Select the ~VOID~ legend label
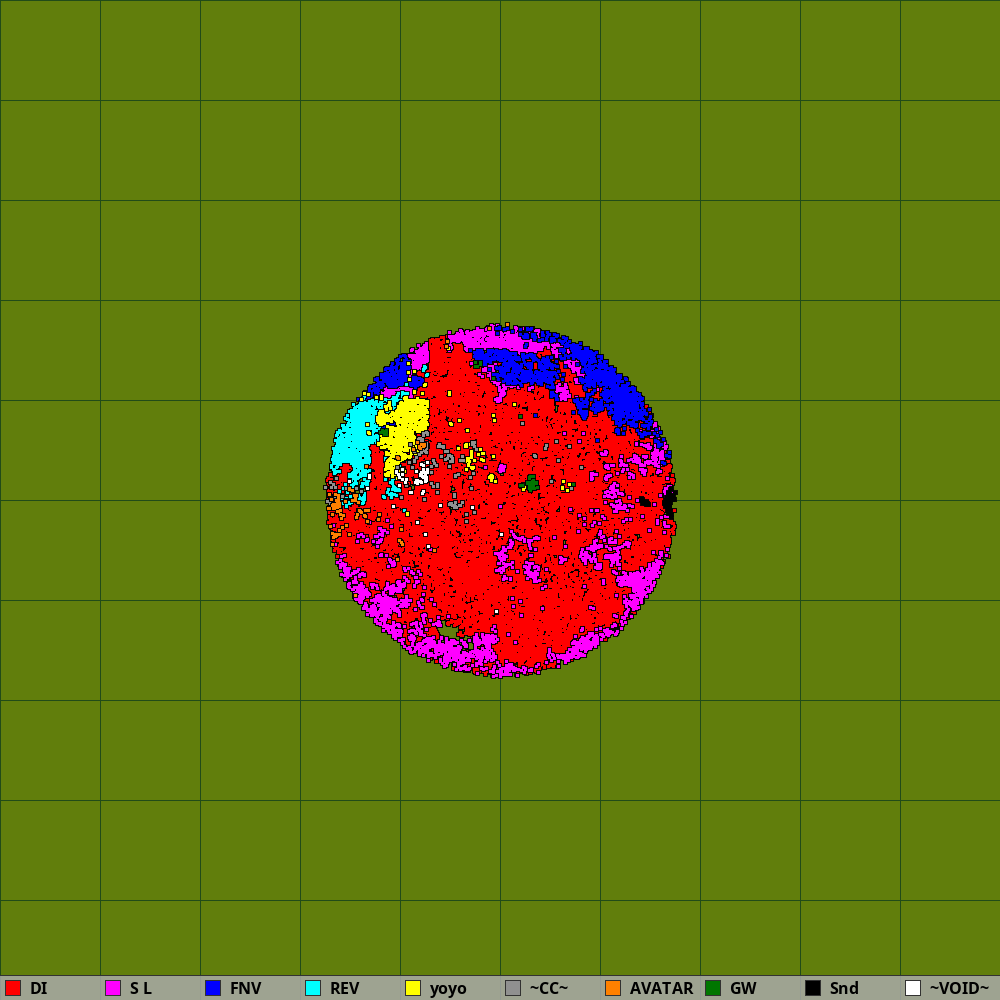This screenshot has width=1000, height=1000. click(x=959, y=989)
